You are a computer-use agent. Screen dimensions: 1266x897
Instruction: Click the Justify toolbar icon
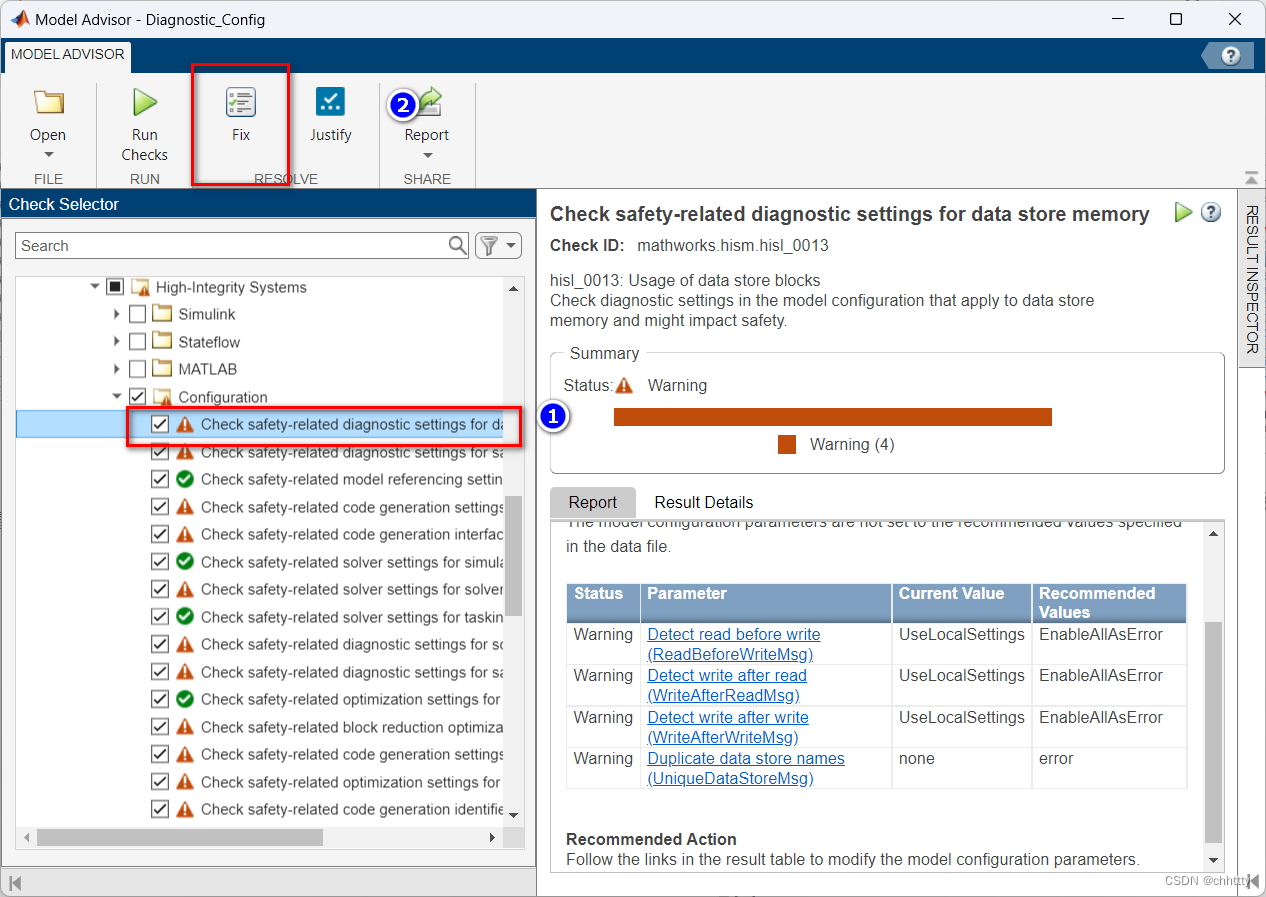tap(330, 102)
